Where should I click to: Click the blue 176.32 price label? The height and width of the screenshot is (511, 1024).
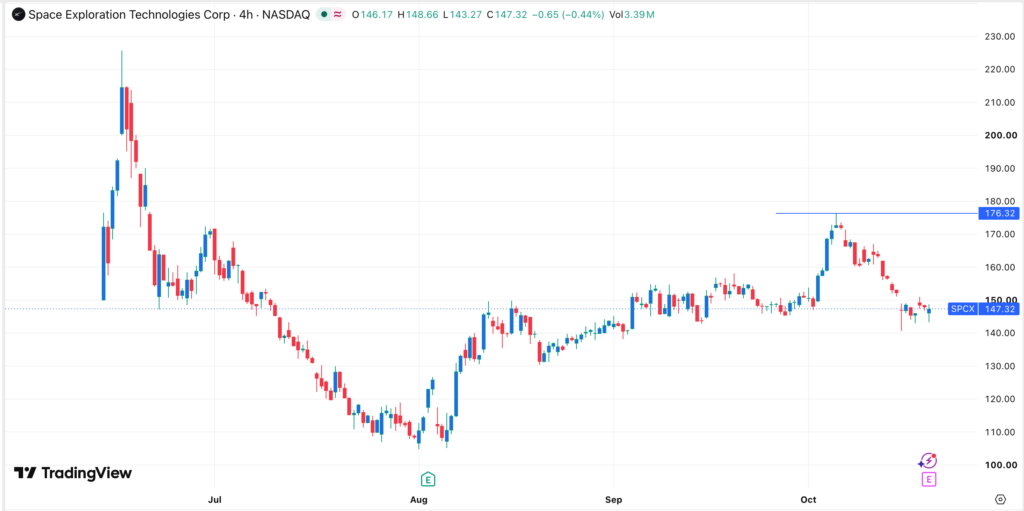pyautogui.click(x=999, y=214)
